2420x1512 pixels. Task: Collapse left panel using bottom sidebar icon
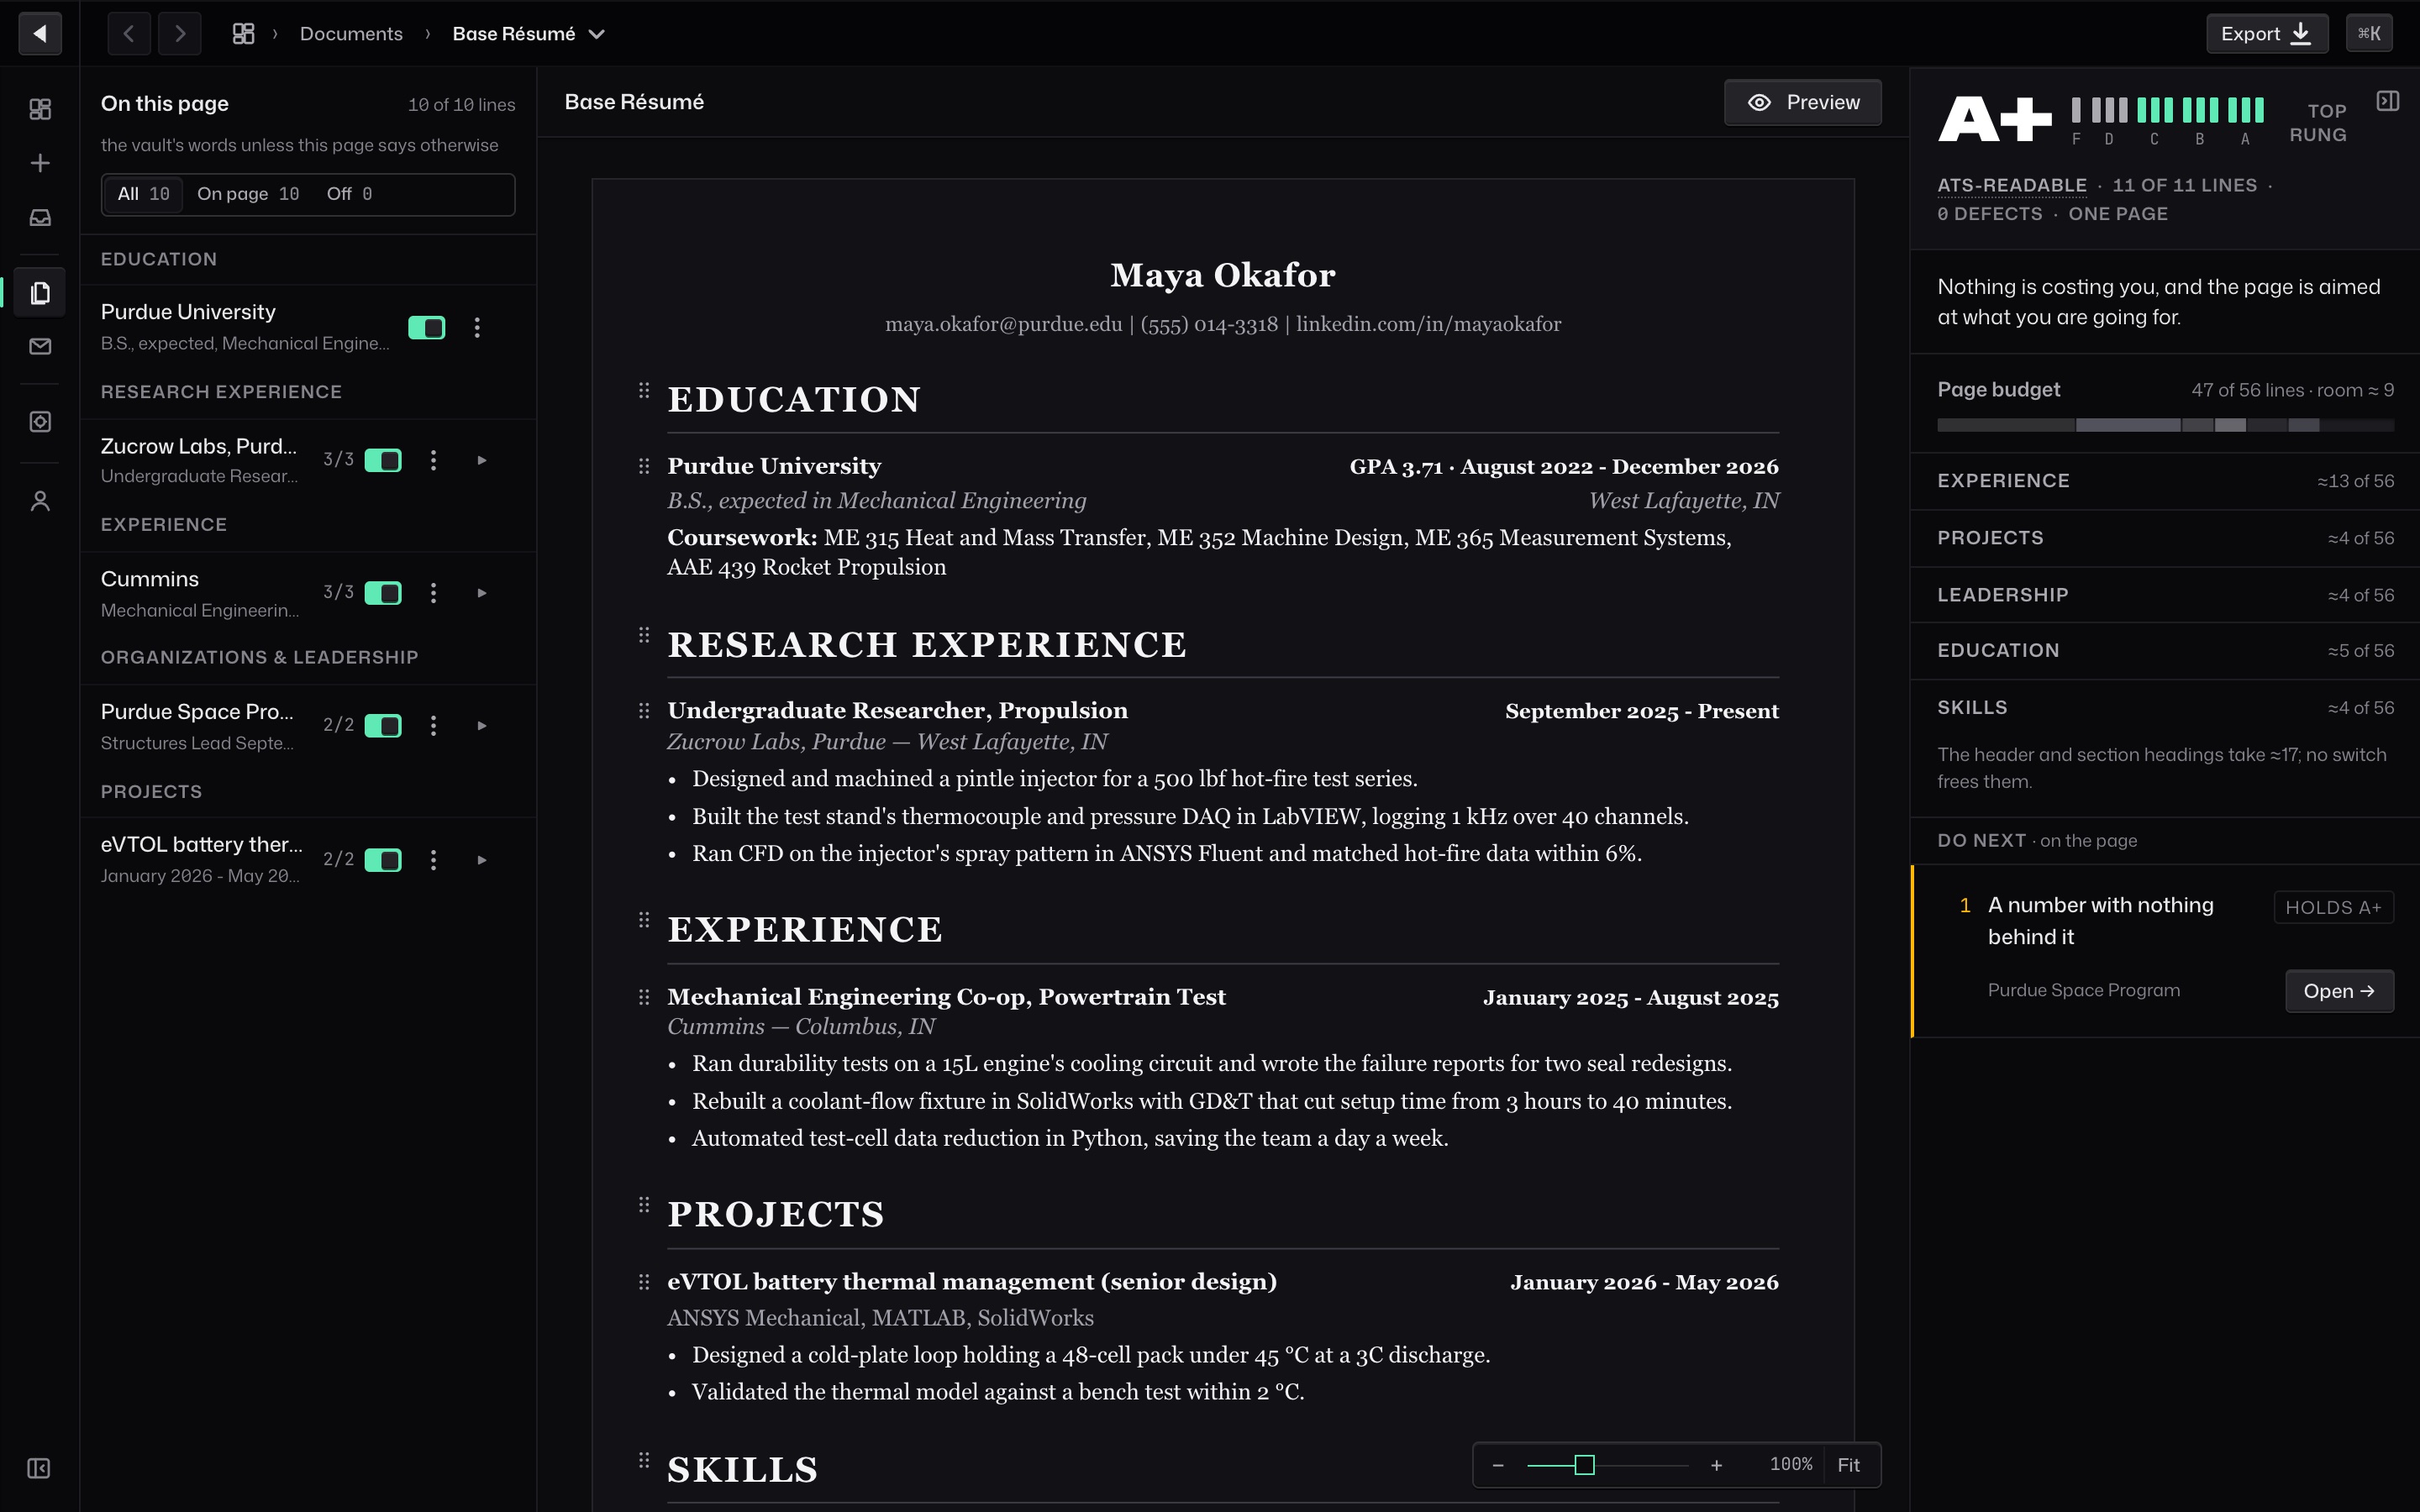tap(39, 1468)
